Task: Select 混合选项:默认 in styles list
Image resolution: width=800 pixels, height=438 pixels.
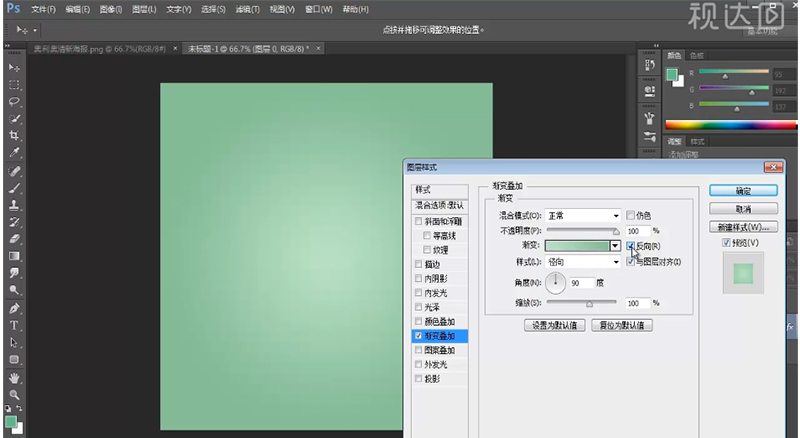Action: coord(439,205)
